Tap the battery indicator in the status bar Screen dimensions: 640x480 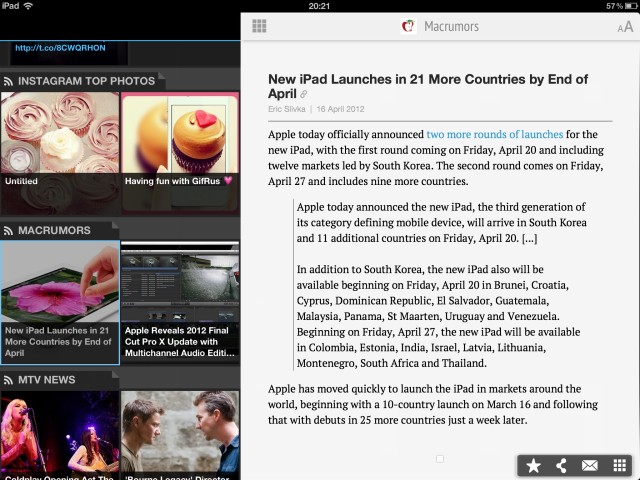[631, 6]
